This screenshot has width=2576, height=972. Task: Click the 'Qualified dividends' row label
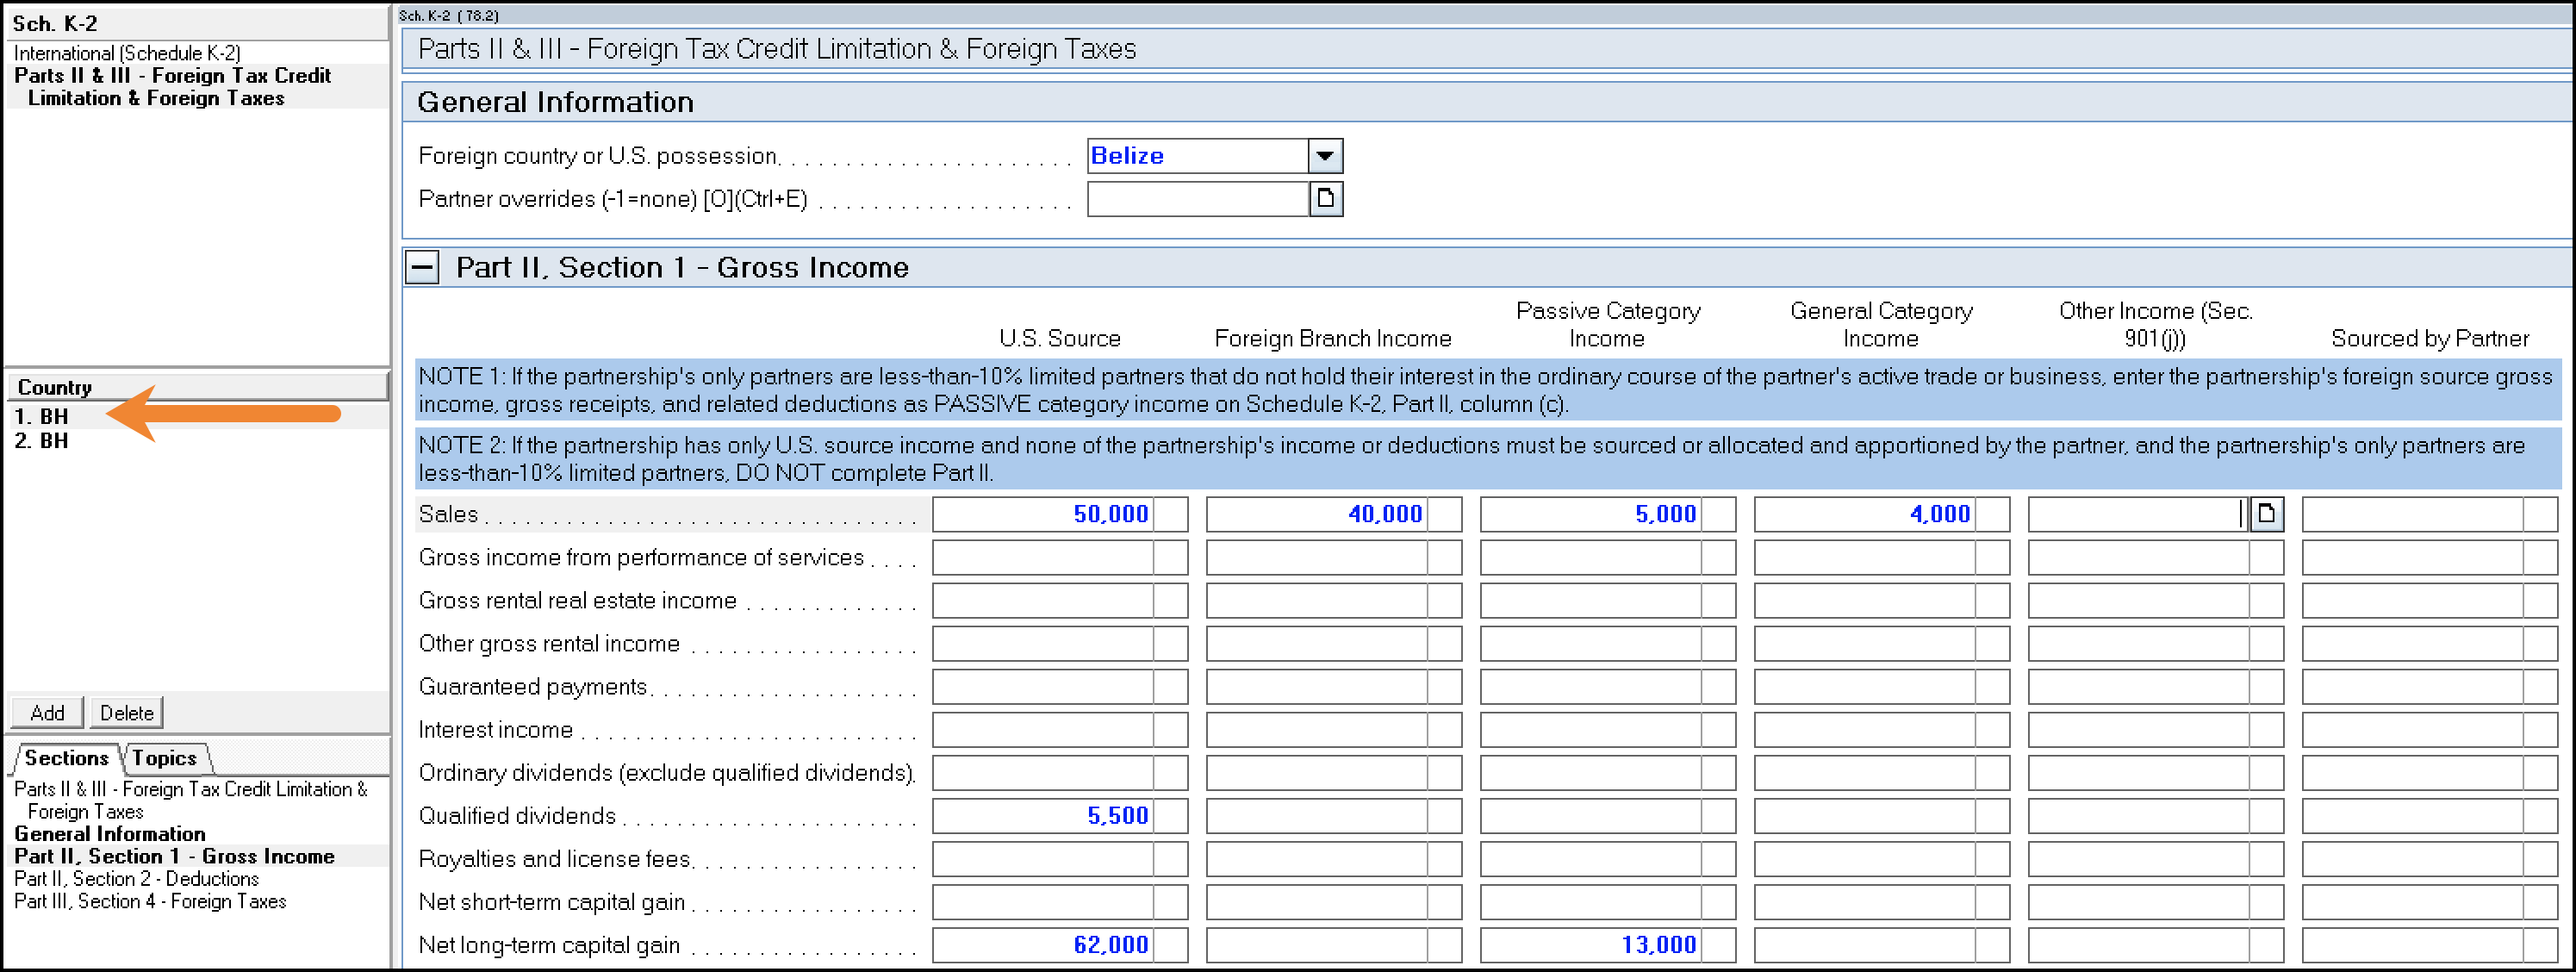(517, 816)
